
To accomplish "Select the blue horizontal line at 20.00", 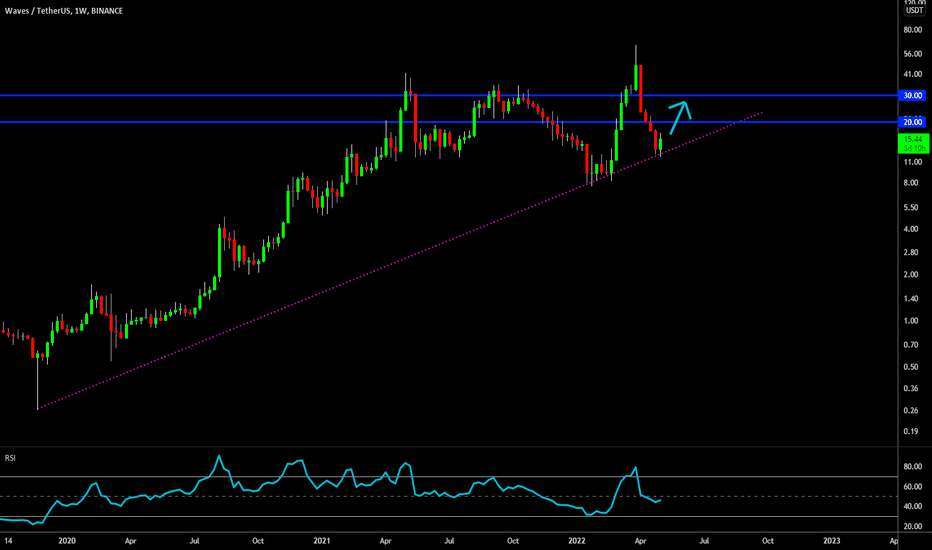I will (x=449, y=122).
